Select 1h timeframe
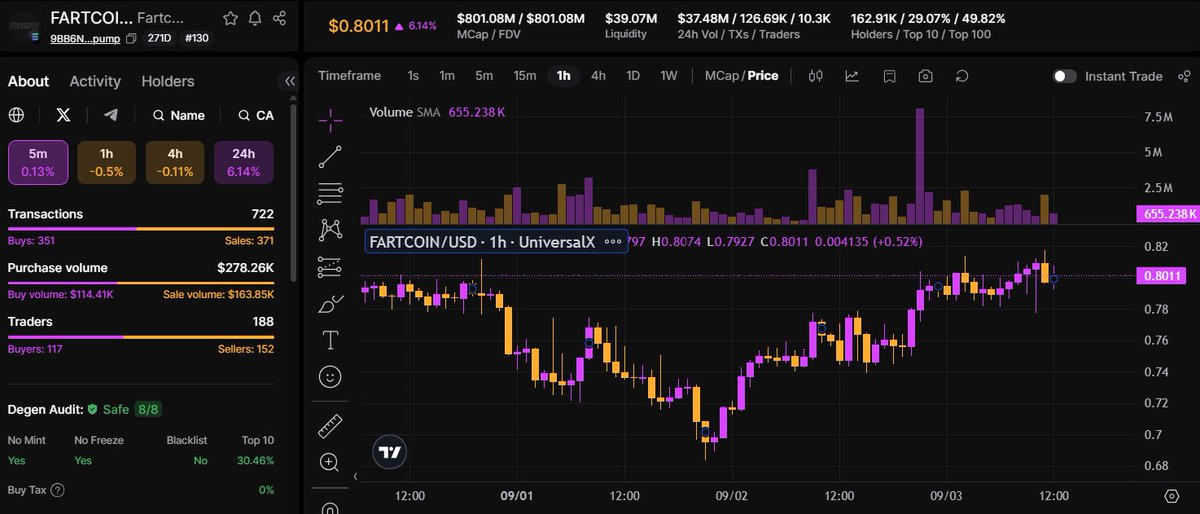The width and height of the screenshot is (1200, 514). pos(564,76)
